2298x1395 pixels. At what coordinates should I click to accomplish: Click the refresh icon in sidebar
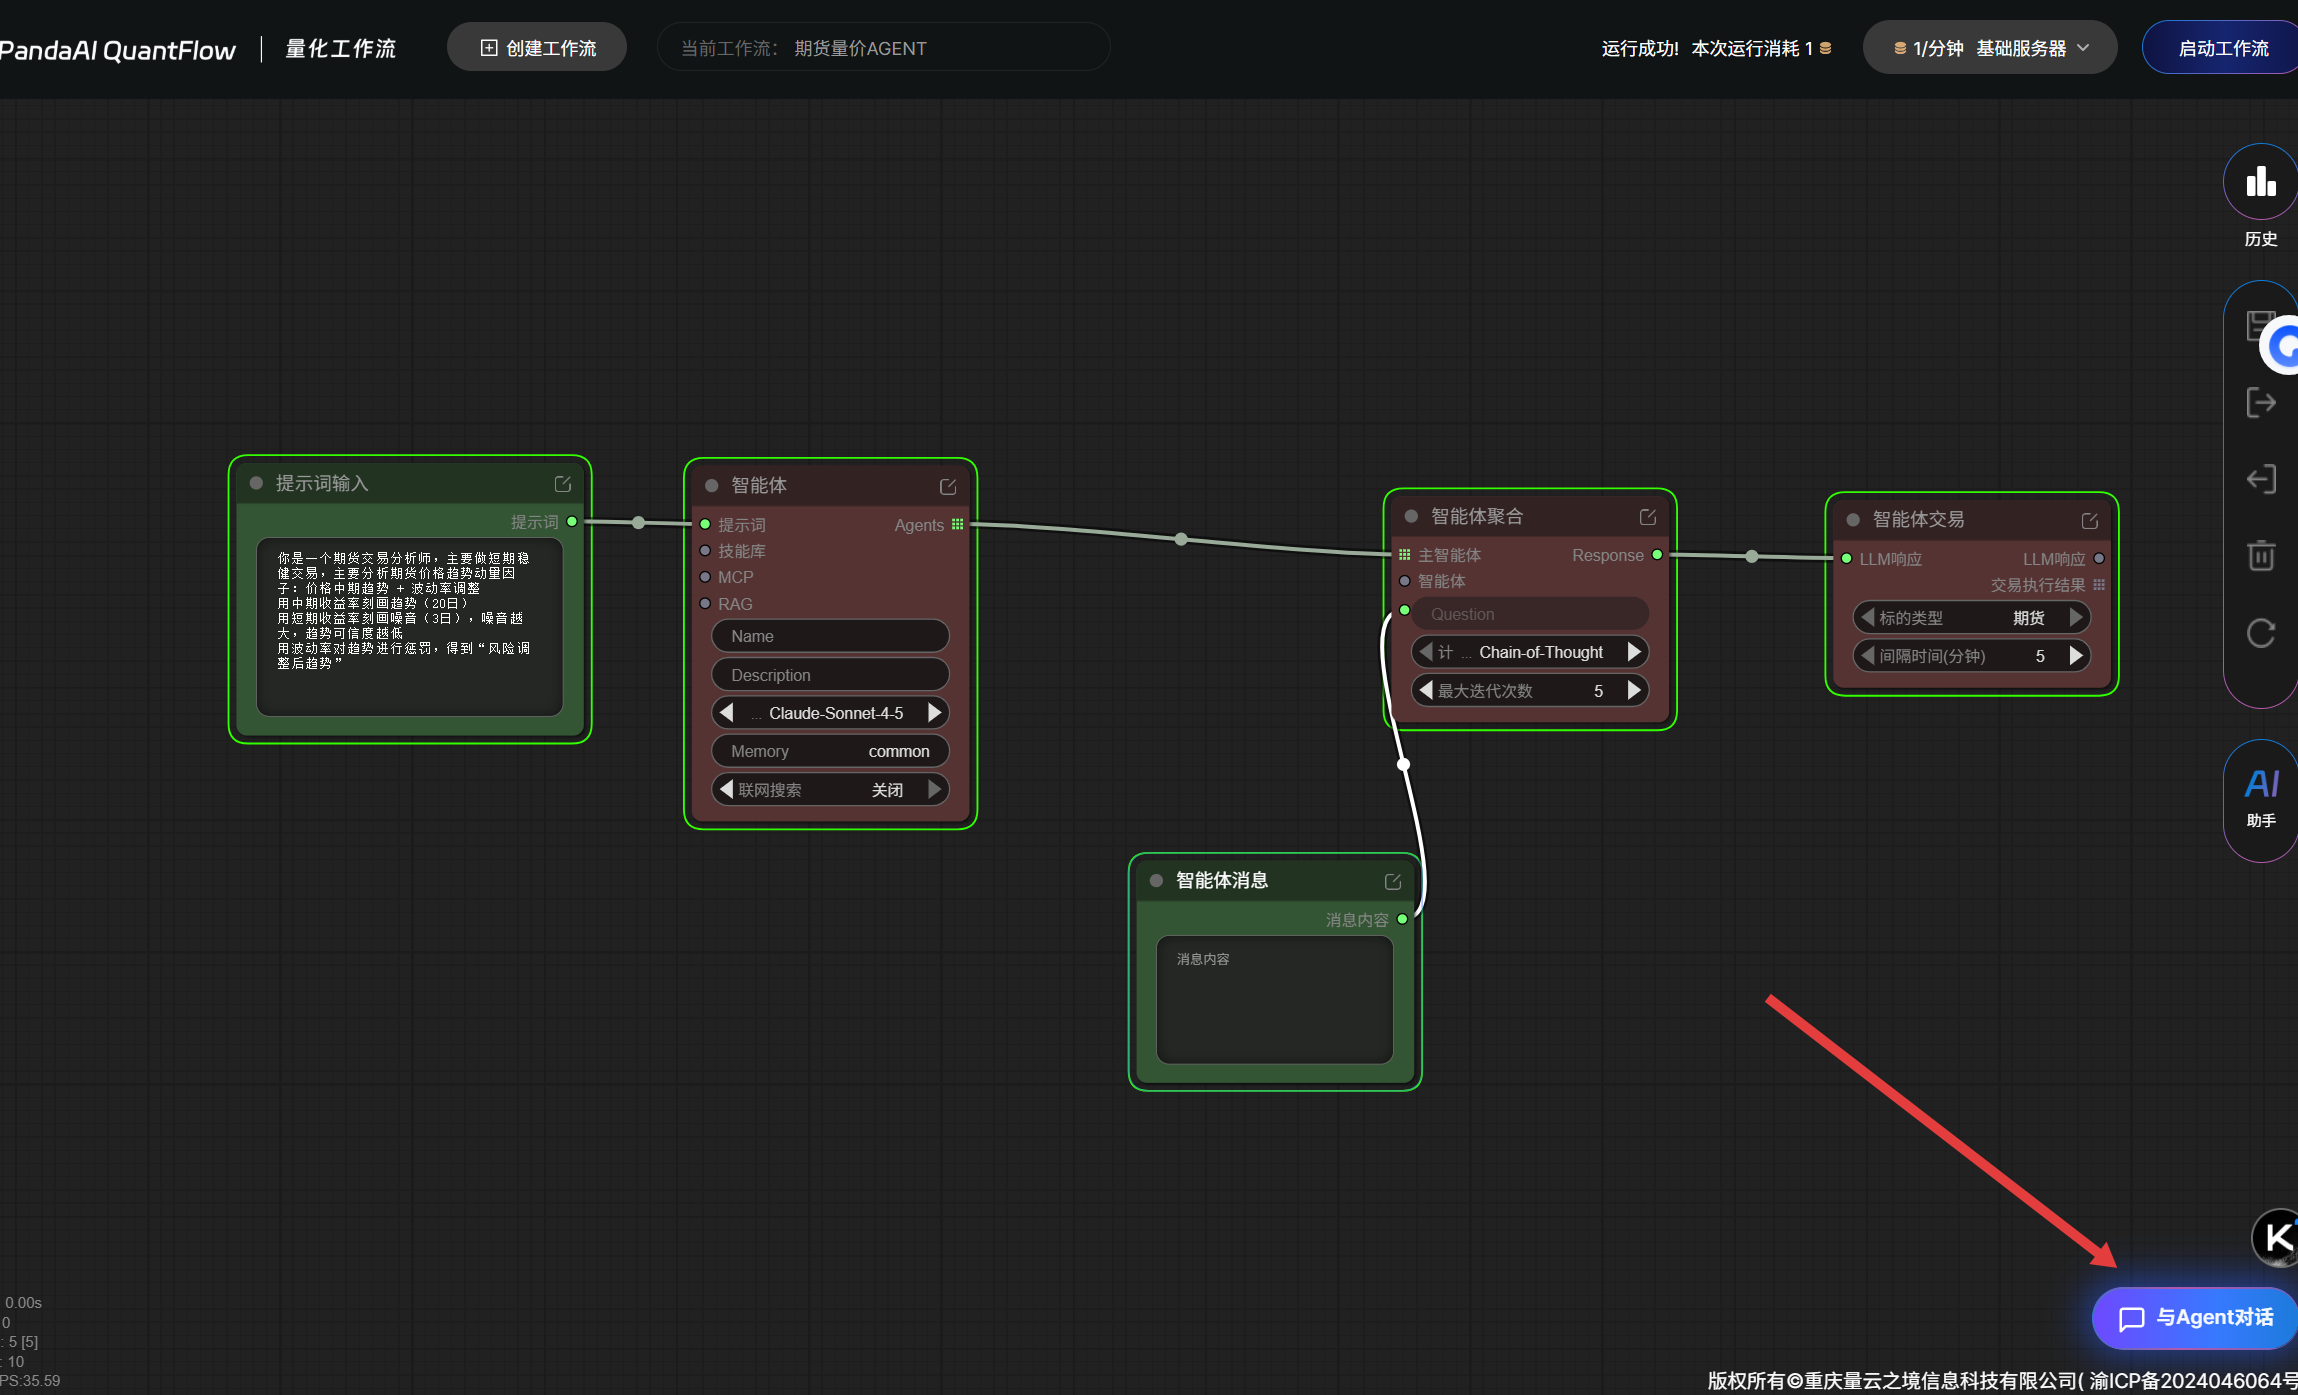coord(2261,633)
